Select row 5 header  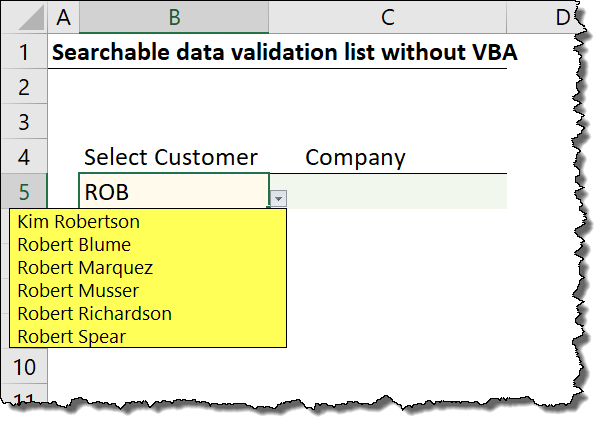coord(25,191)
